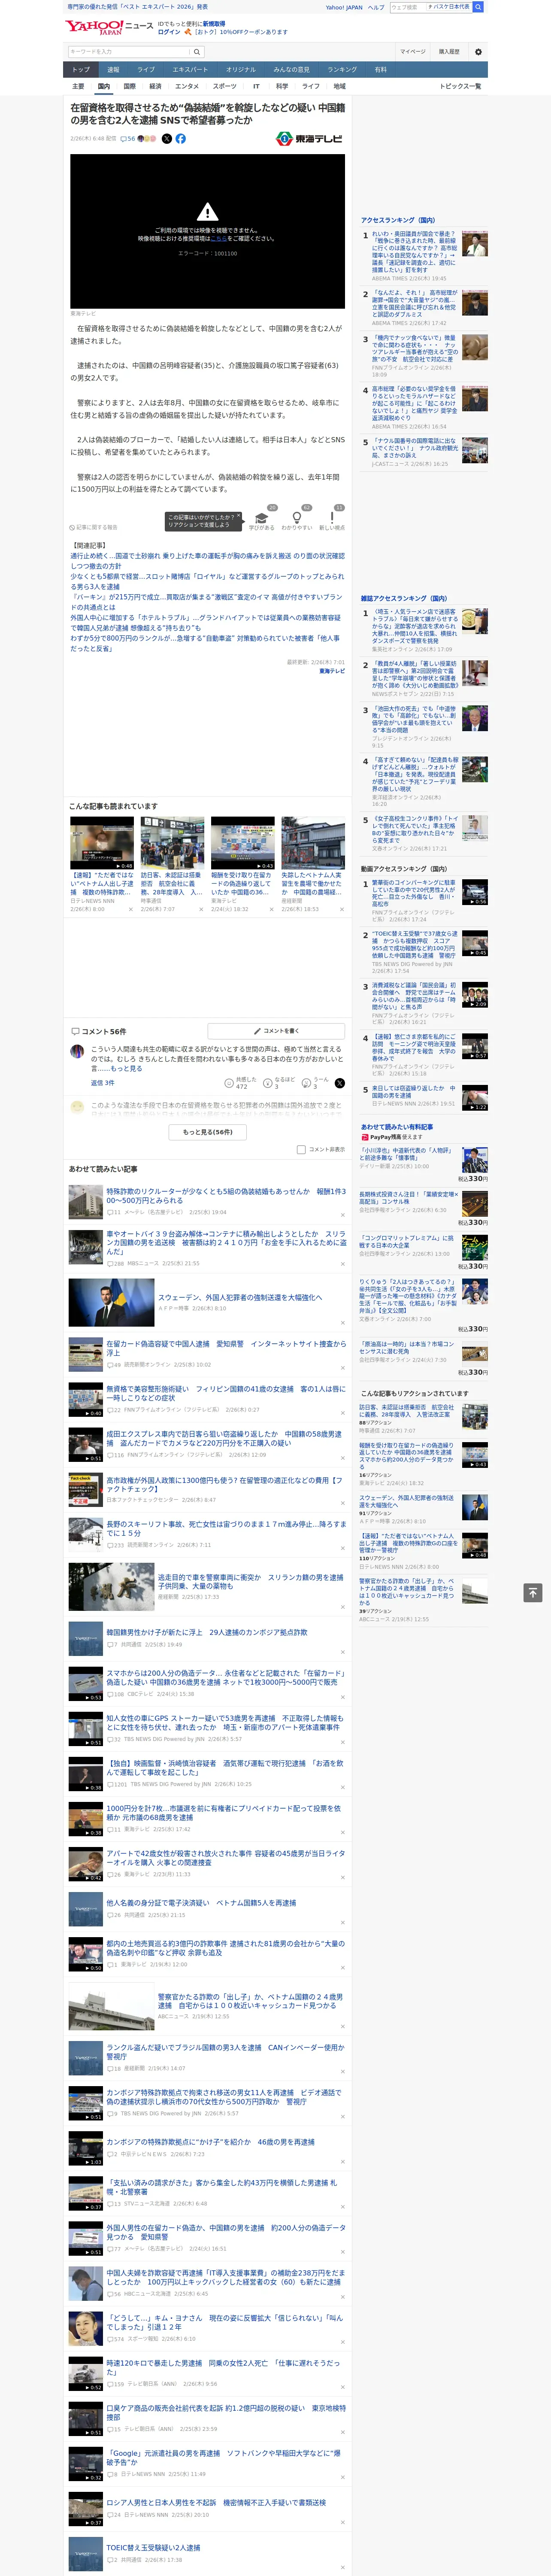The height and width of the screenshot is (2576, 551).
Task: Click コメントを書く pencil button
Action: (276, 1030)
